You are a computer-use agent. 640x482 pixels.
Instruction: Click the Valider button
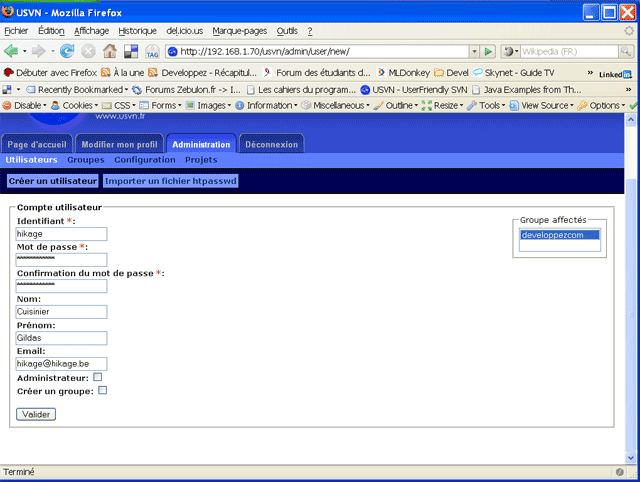(x=37, y=413)
